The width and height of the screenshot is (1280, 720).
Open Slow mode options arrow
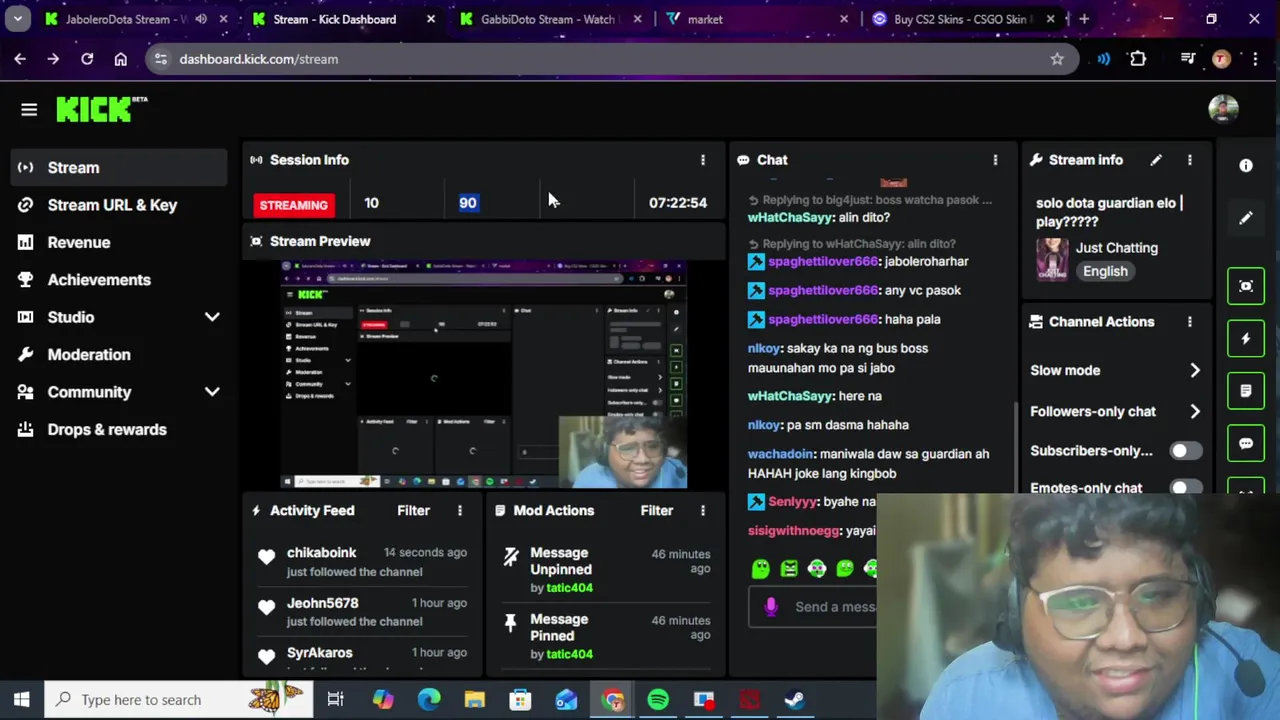1195,371
